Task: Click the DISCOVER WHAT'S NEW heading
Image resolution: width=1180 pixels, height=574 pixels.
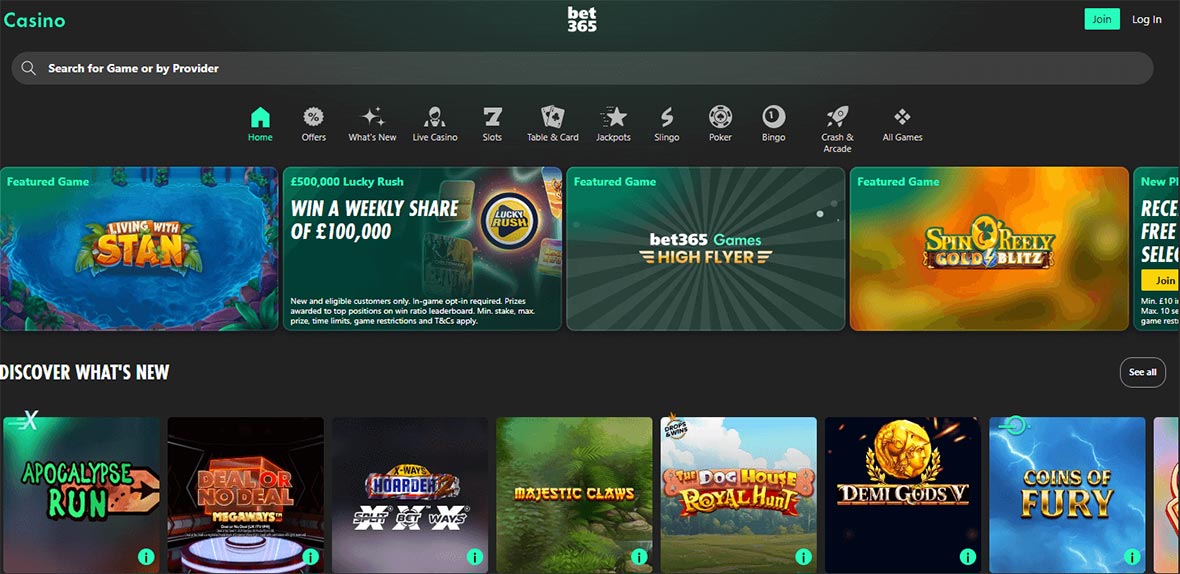Action: pos(84,372)
